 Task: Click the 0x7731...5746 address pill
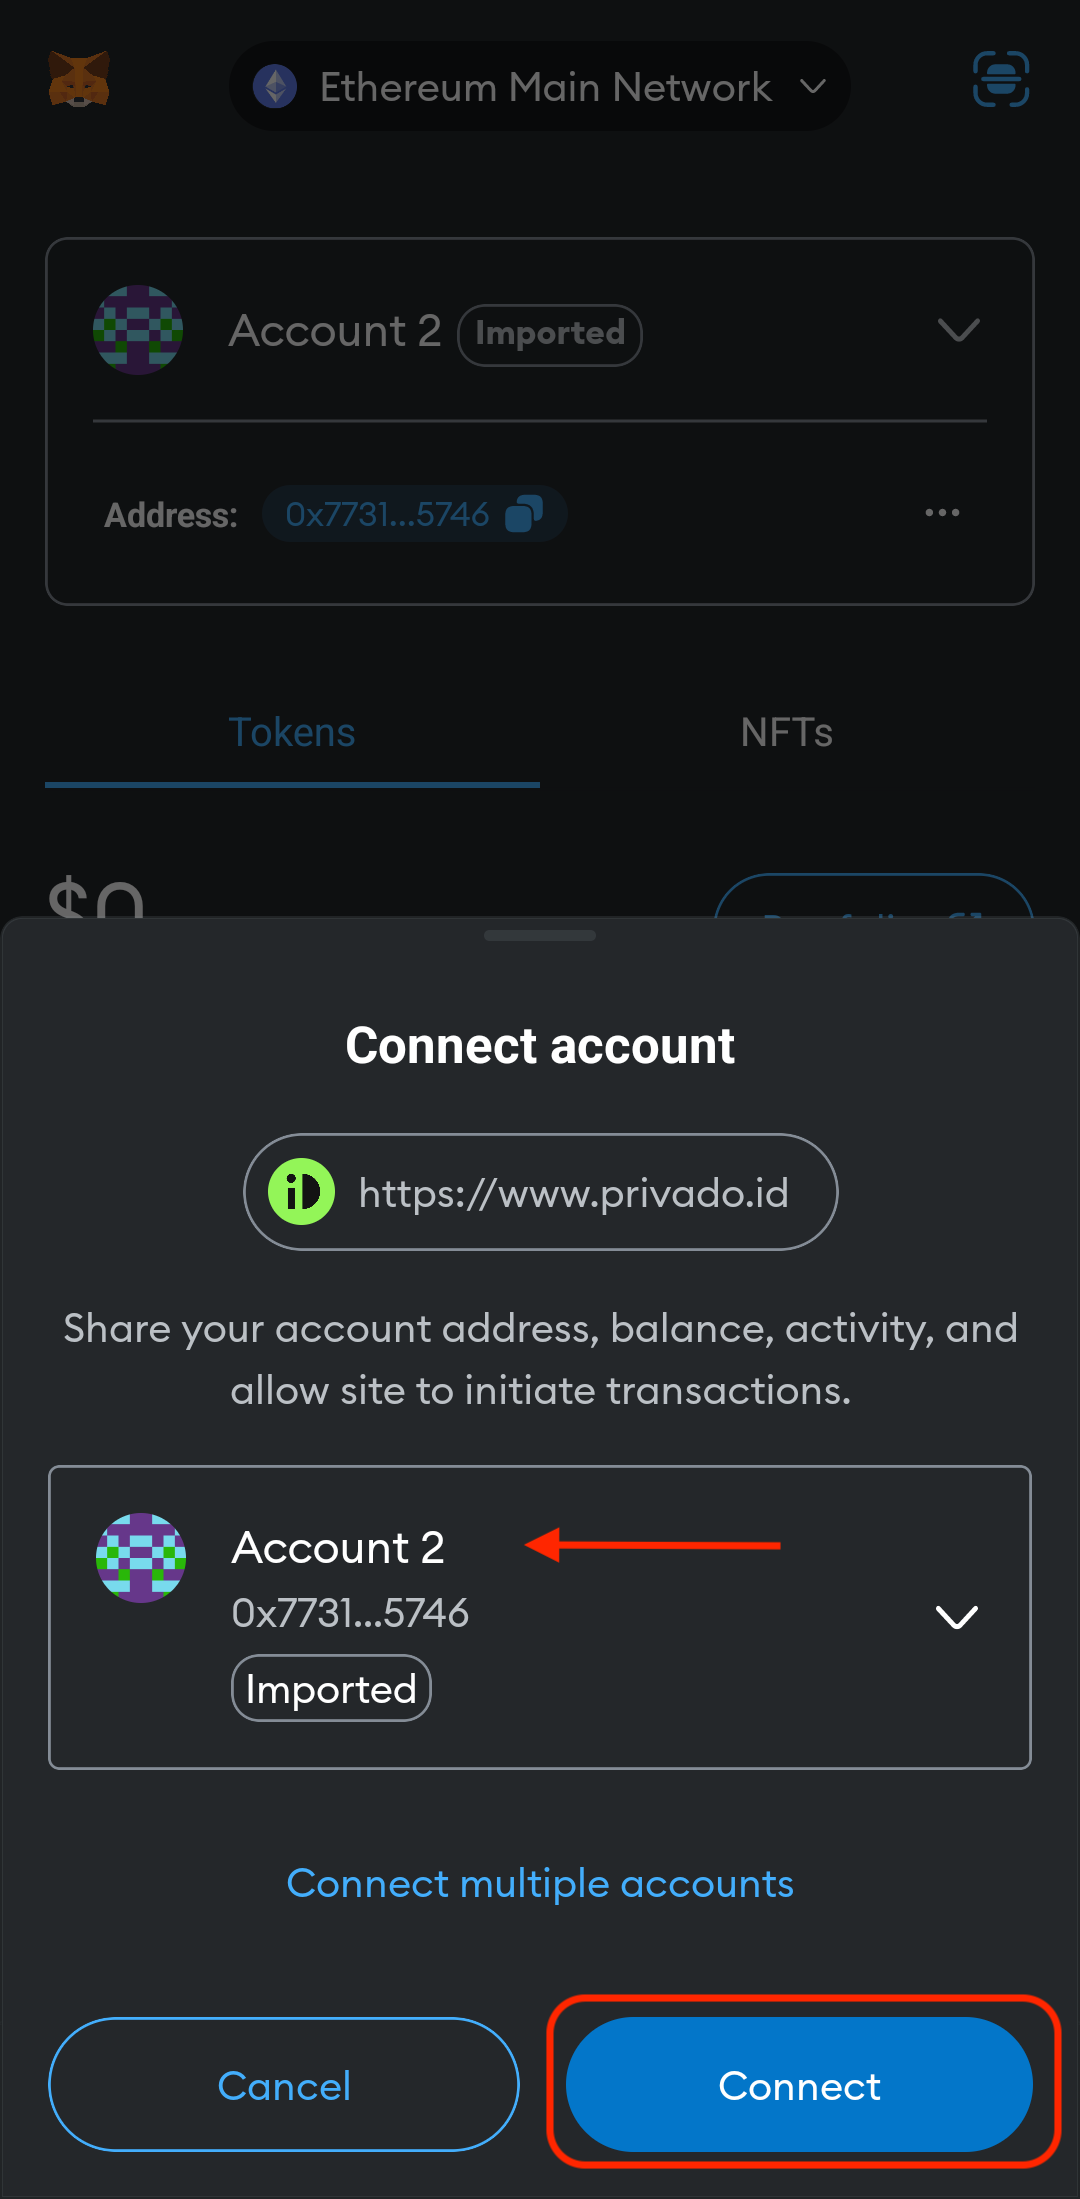415,514
